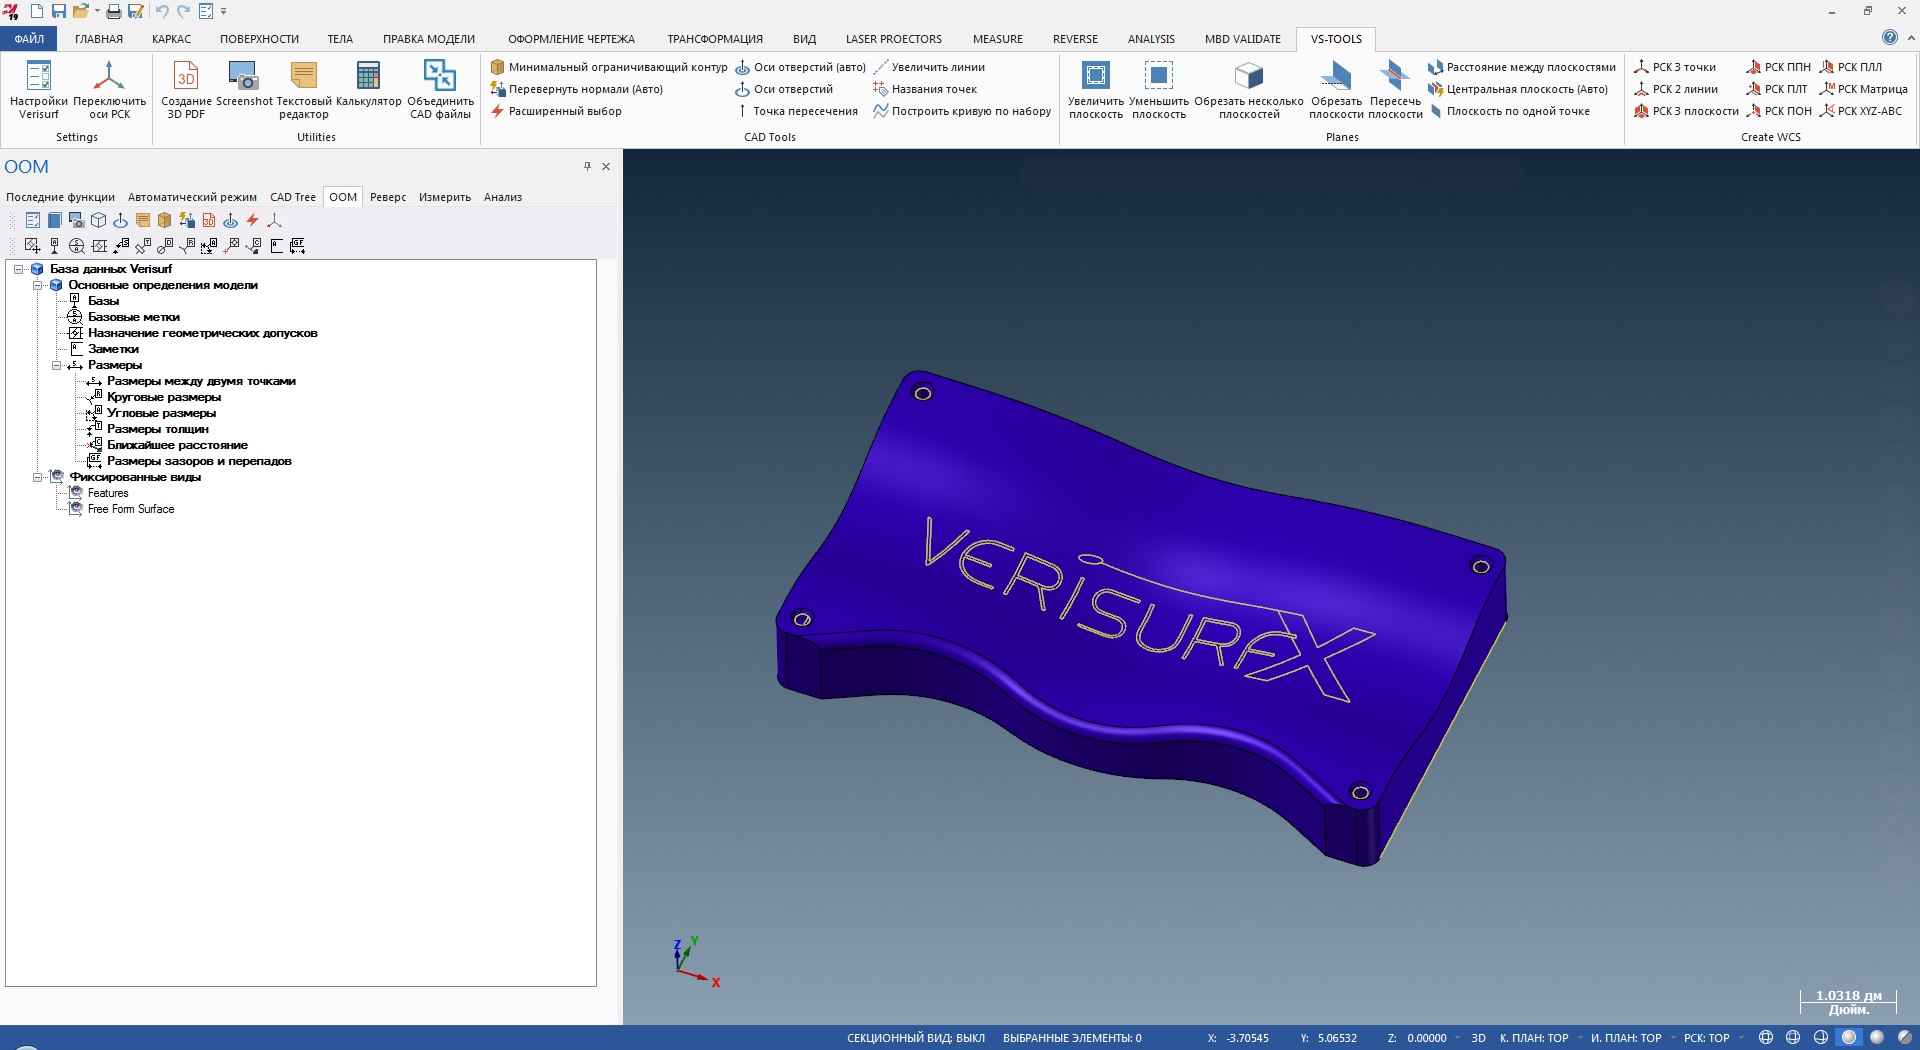Toggle the 3D mode in status bar
This screenshot has height=1050, width=1920.
click(x=1478, y=1038)
